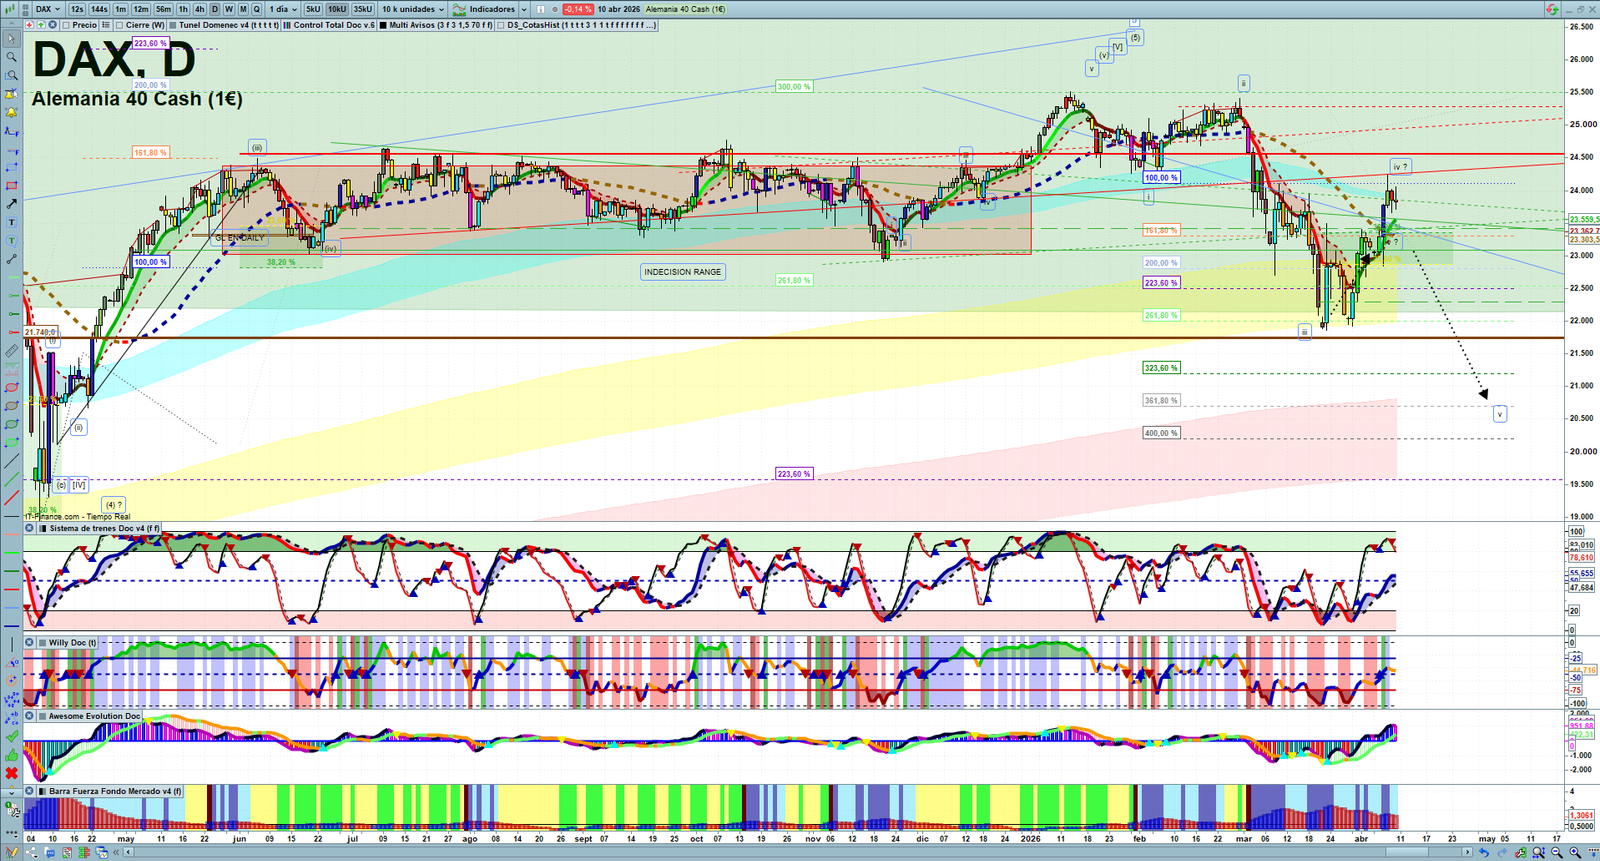Click the zoom out magnifier at bottom right
The image size is (1600, 861).
pyautogui.click(x=1557, y=852)
